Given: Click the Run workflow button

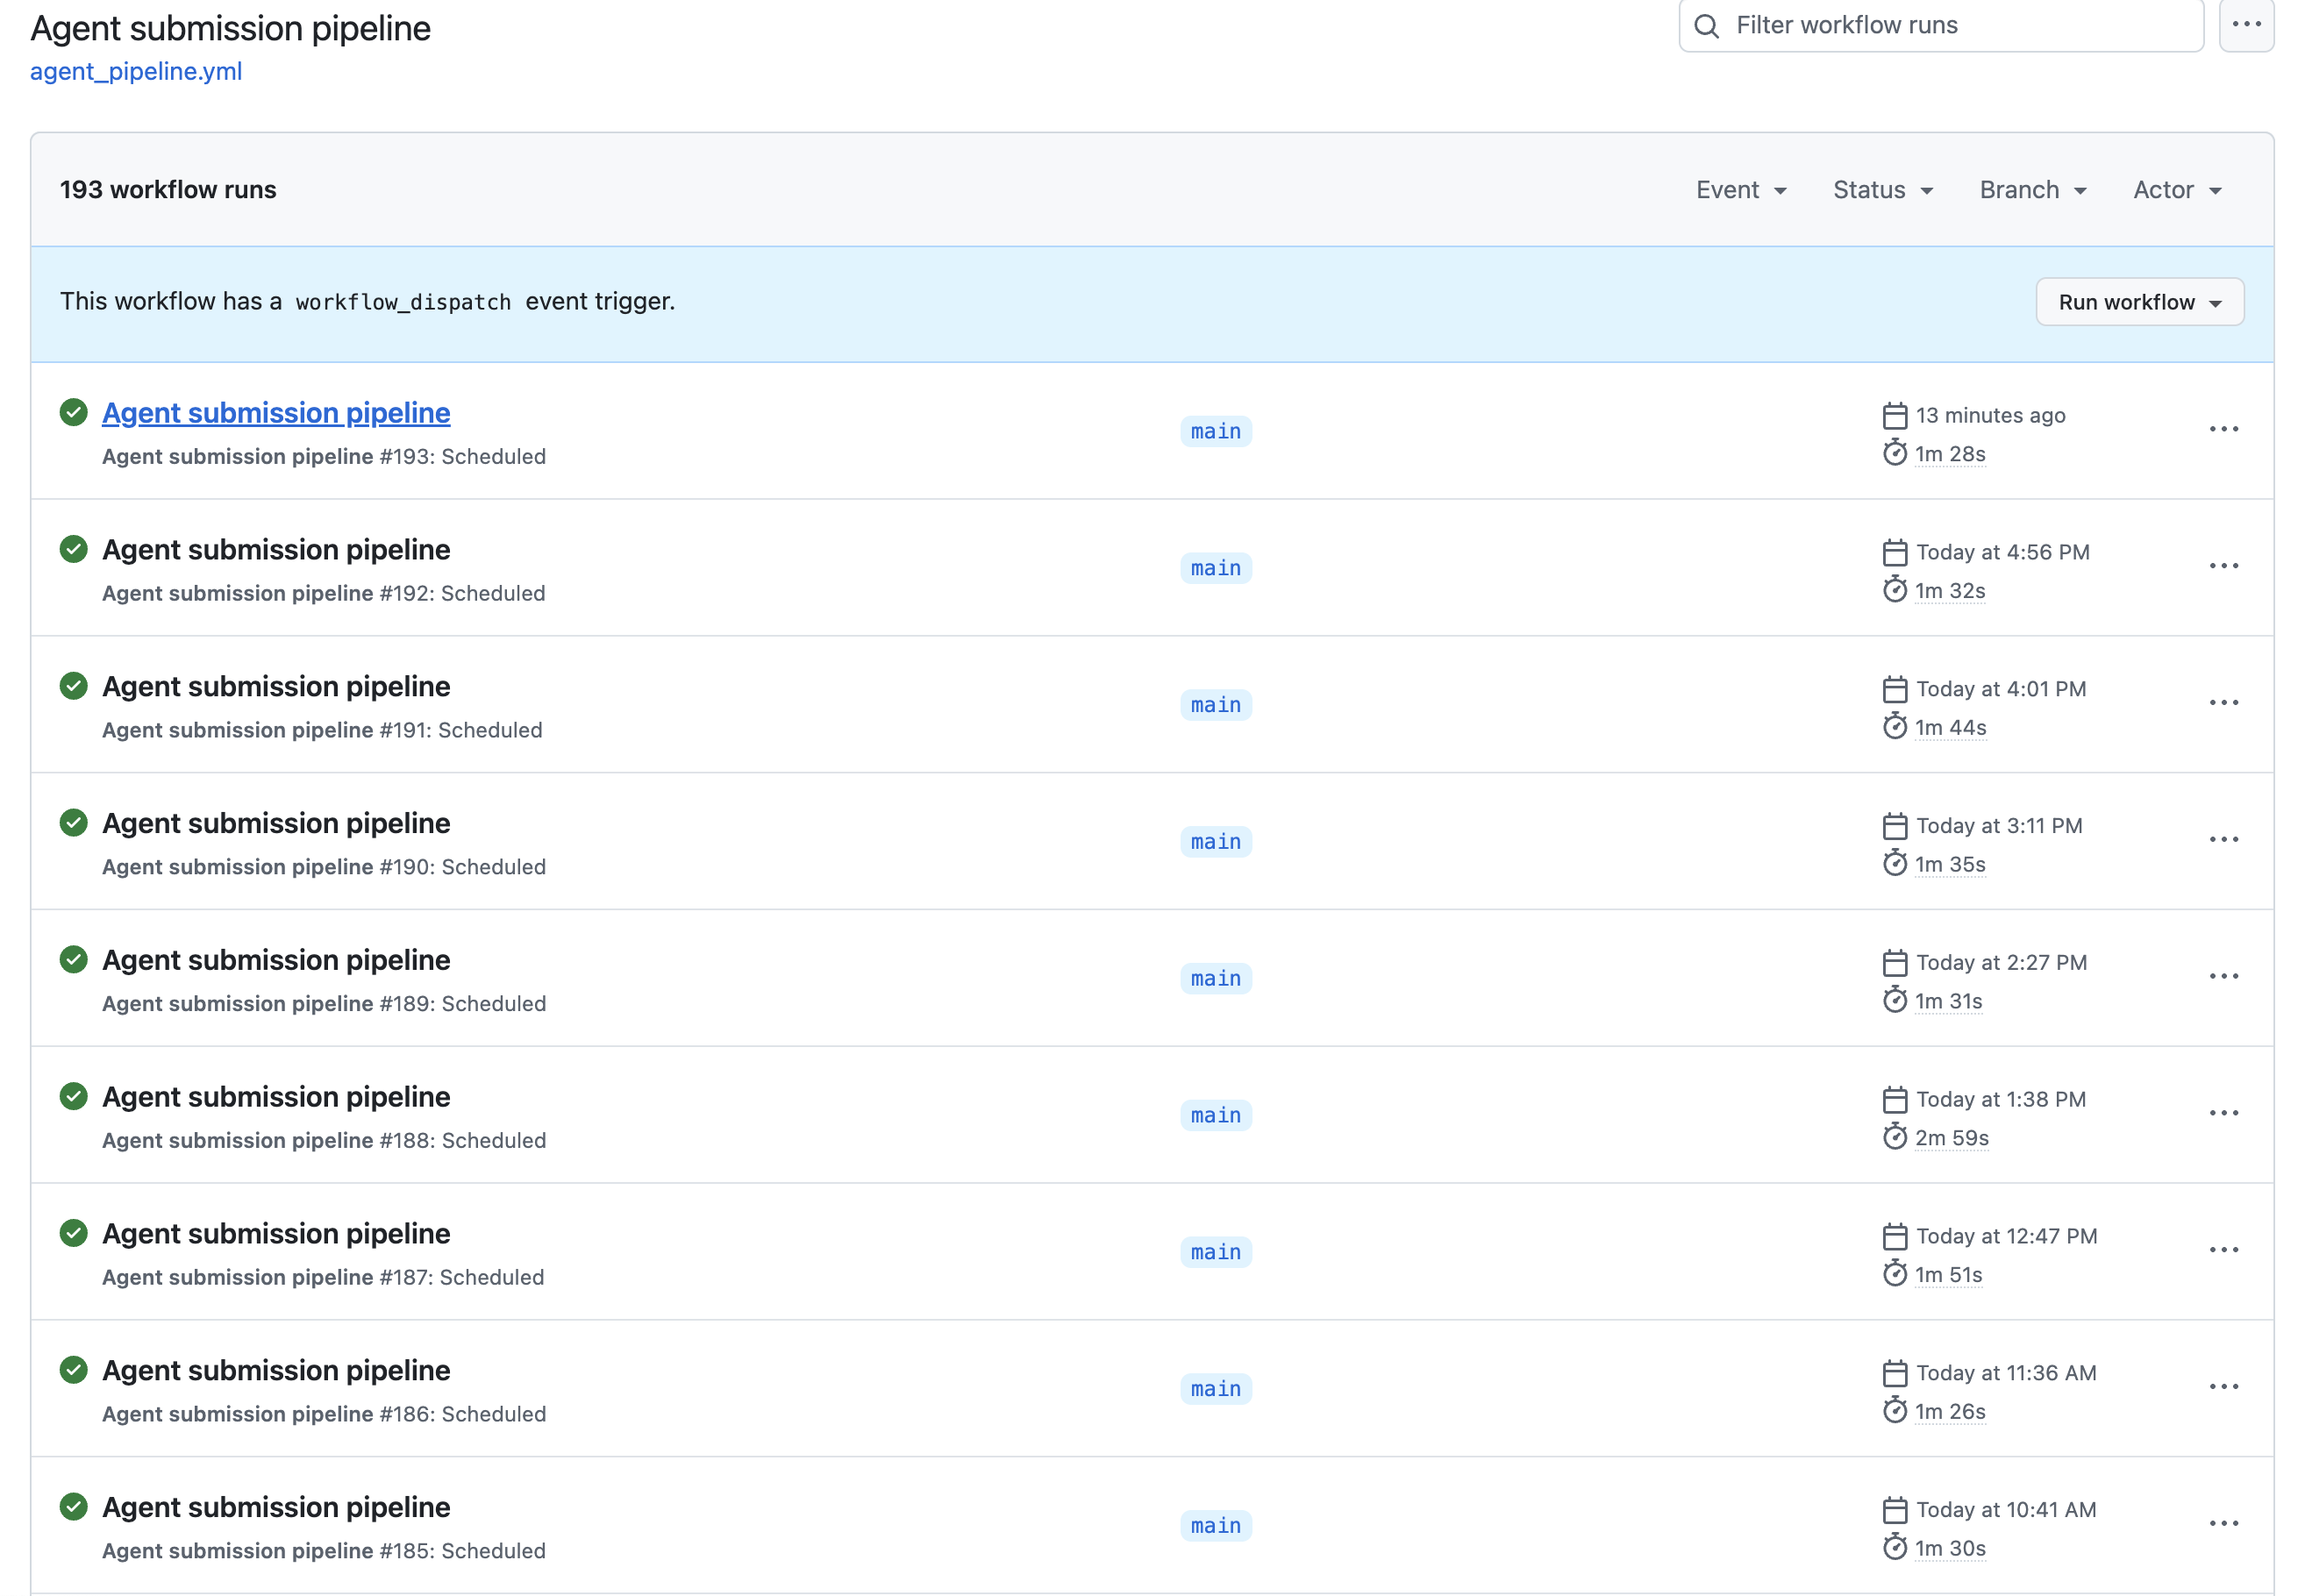Looking at the screenshot, I should [2139, 302].
